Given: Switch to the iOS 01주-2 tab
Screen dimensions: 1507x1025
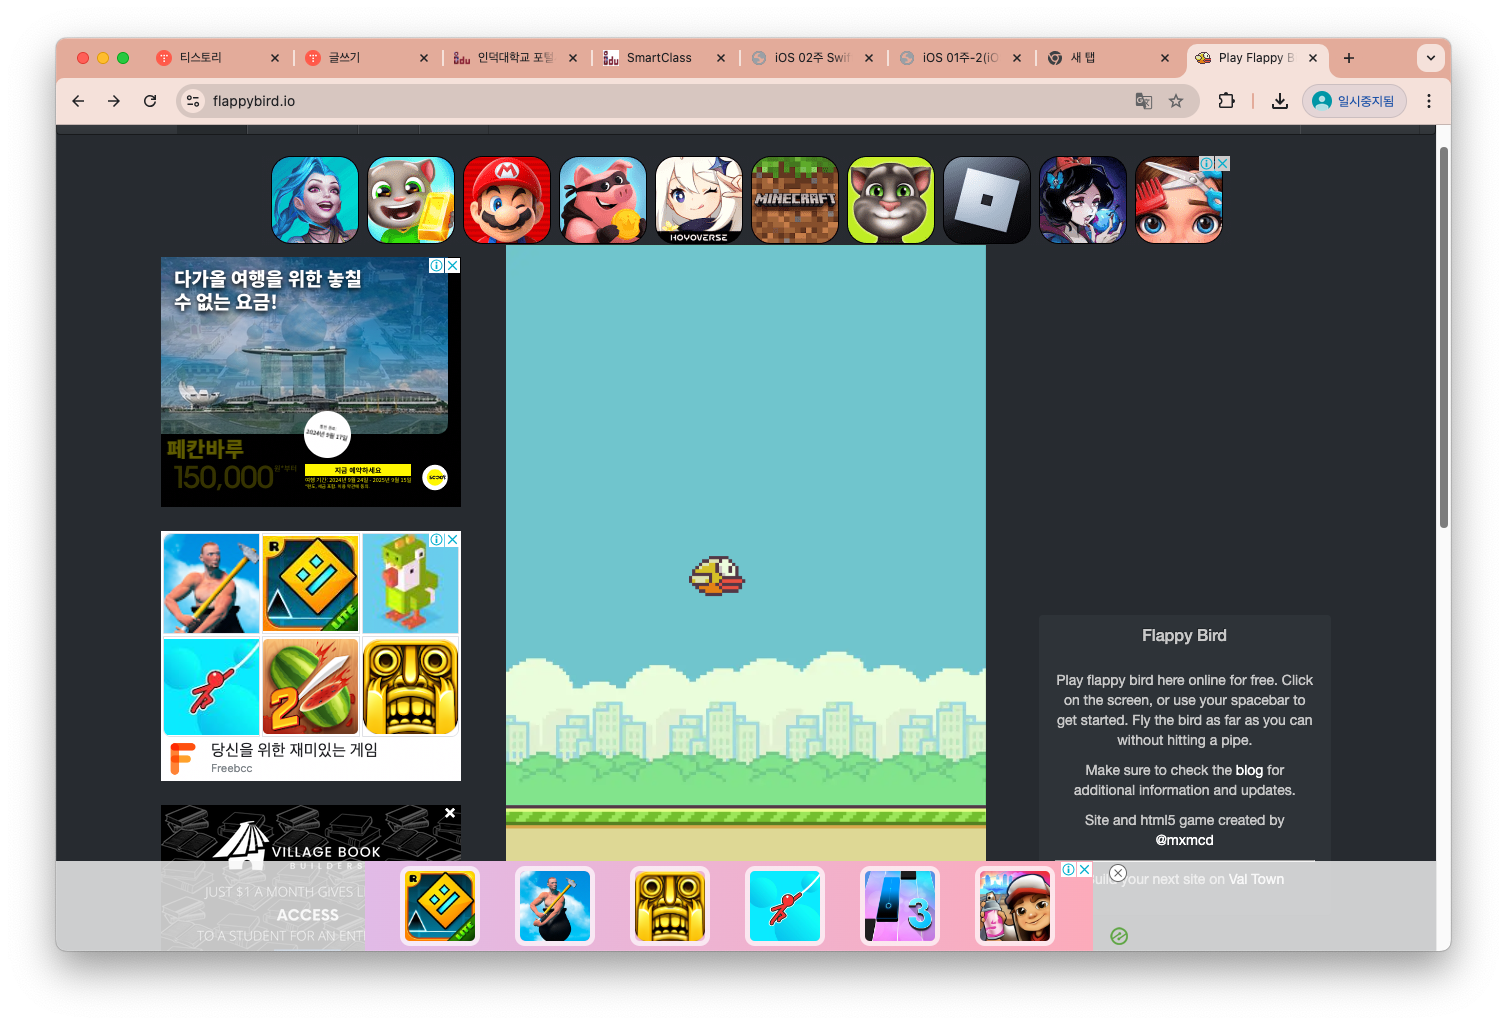Looking at the screenshot, I should [960, 58].
